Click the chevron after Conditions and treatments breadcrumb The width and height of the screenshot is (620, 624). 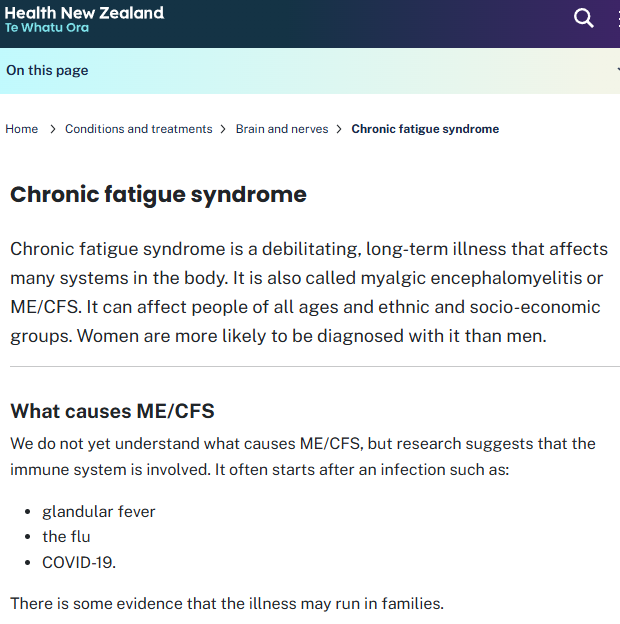point(224,129)
